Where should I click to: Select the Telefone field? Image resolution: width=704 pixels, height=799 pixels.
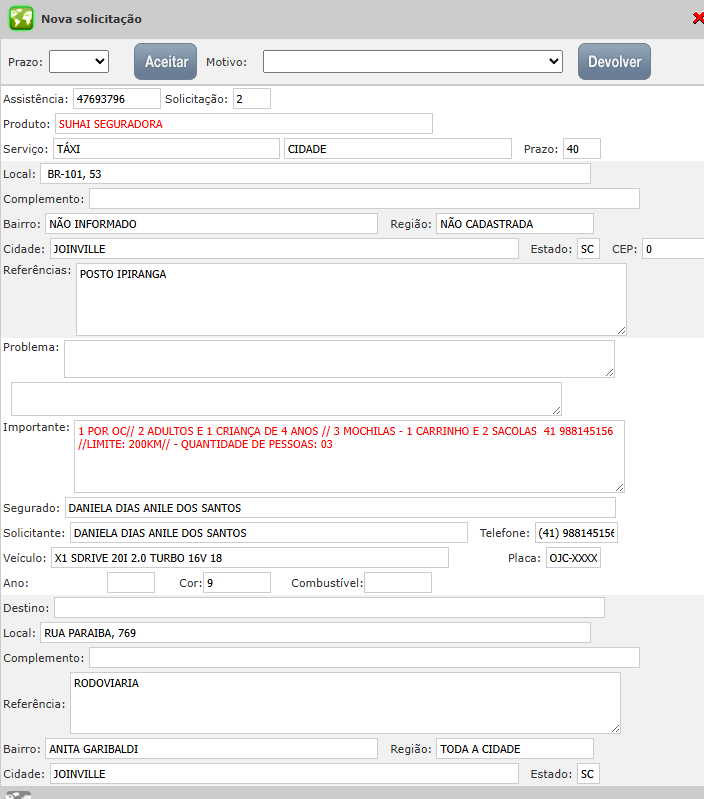pos(576,533)
